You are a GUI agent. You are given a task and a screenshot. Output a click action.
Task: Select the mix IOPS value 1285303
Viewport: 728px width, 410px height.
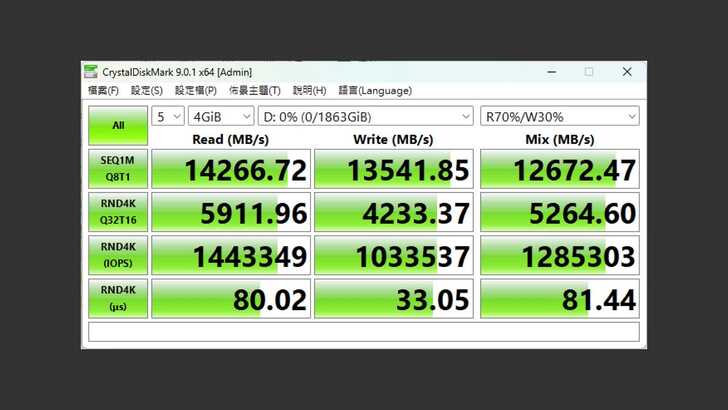pyautogui.click(x=559, y=255)
